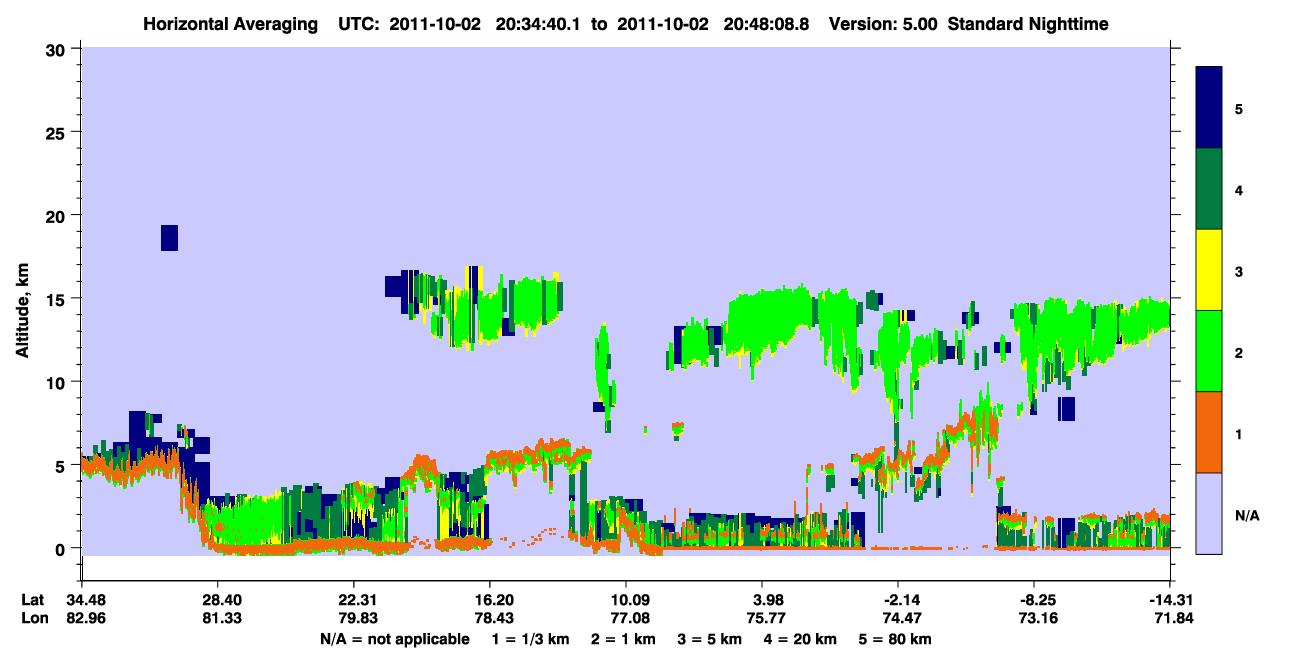This screenshot has width=1300, height=667.
Task: Click the 25 tick label on altitude axis
Action: 56,132
